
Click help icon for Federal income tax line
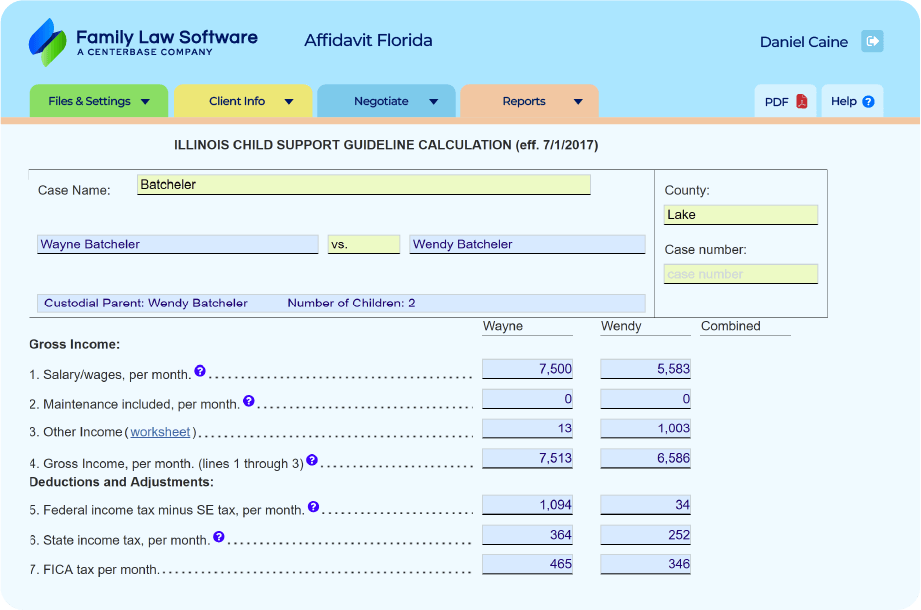click(313, 507)
